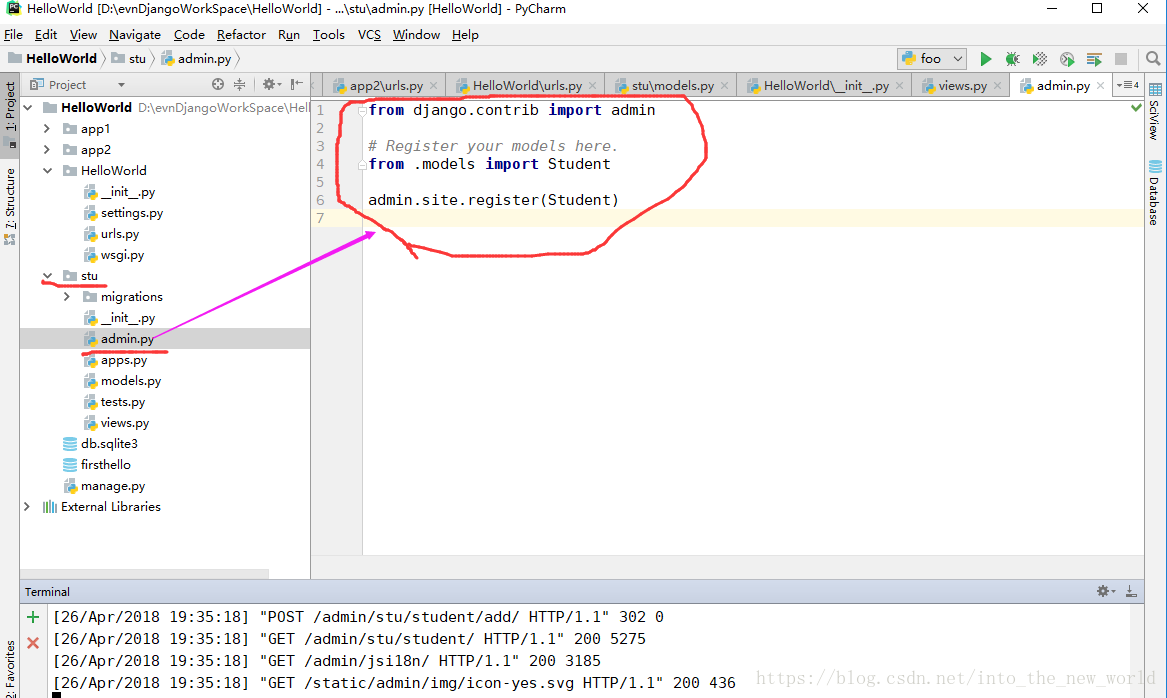Click line 6 admin.site.register(Student) code
This screenshot has width=1167, height=698.
click(x=493, y=200)
